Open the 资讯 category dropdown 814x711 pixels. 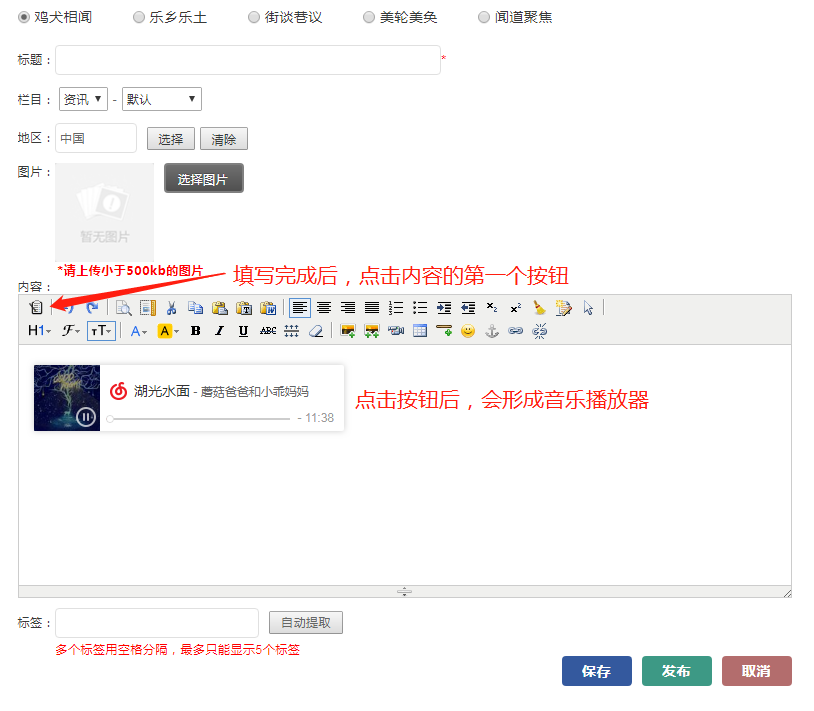pos(83,99)
